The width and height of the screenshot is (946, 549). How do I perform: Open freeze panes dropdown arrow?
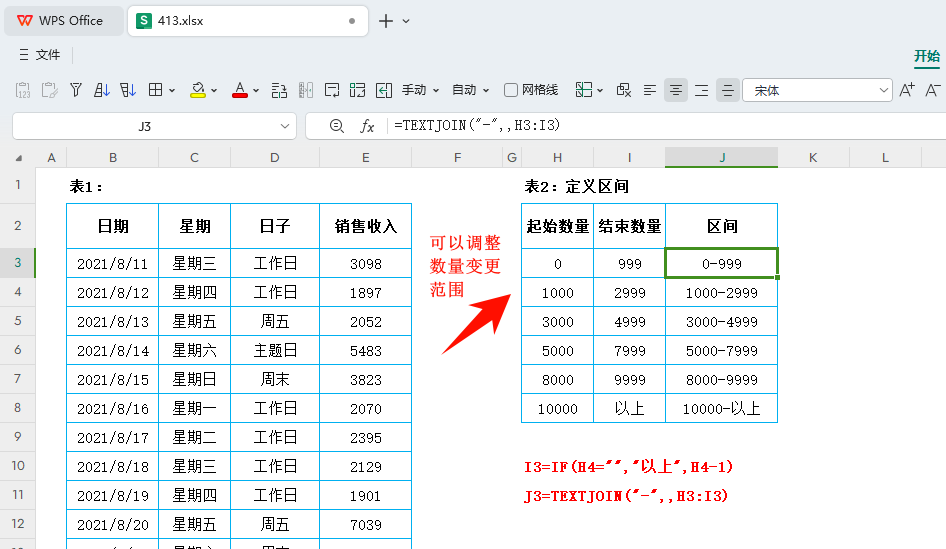click(x=600, y=90)
